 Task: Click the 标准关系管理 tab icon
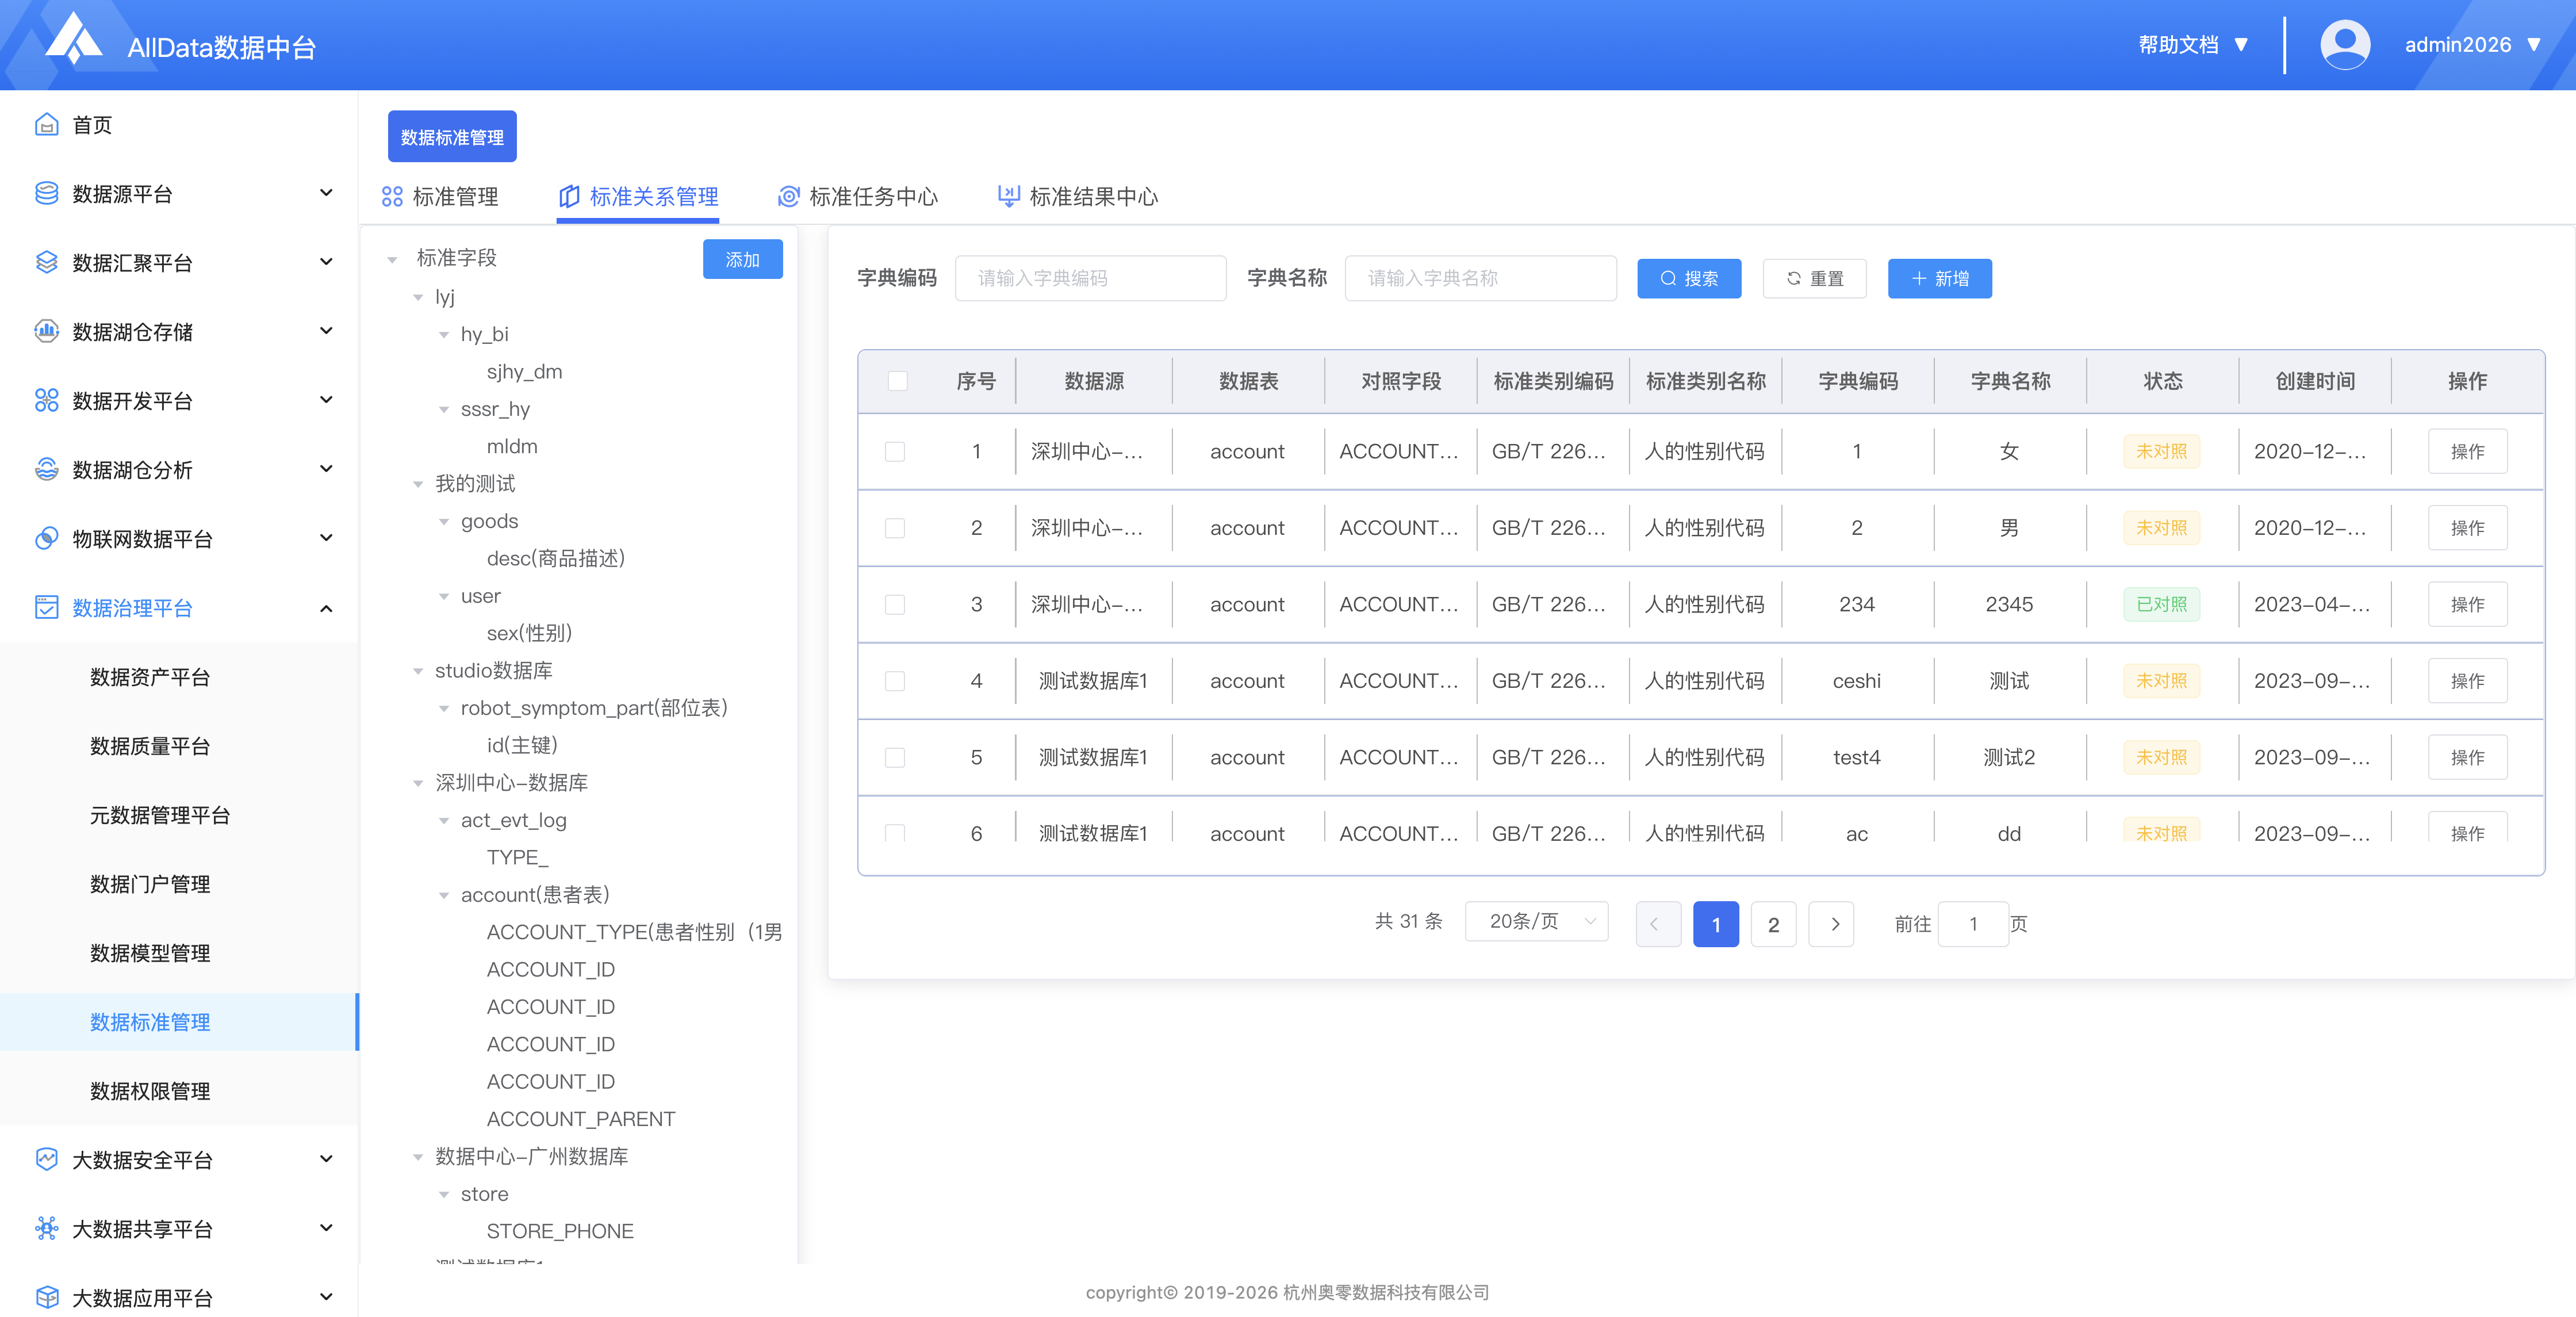tap(569, 196)
